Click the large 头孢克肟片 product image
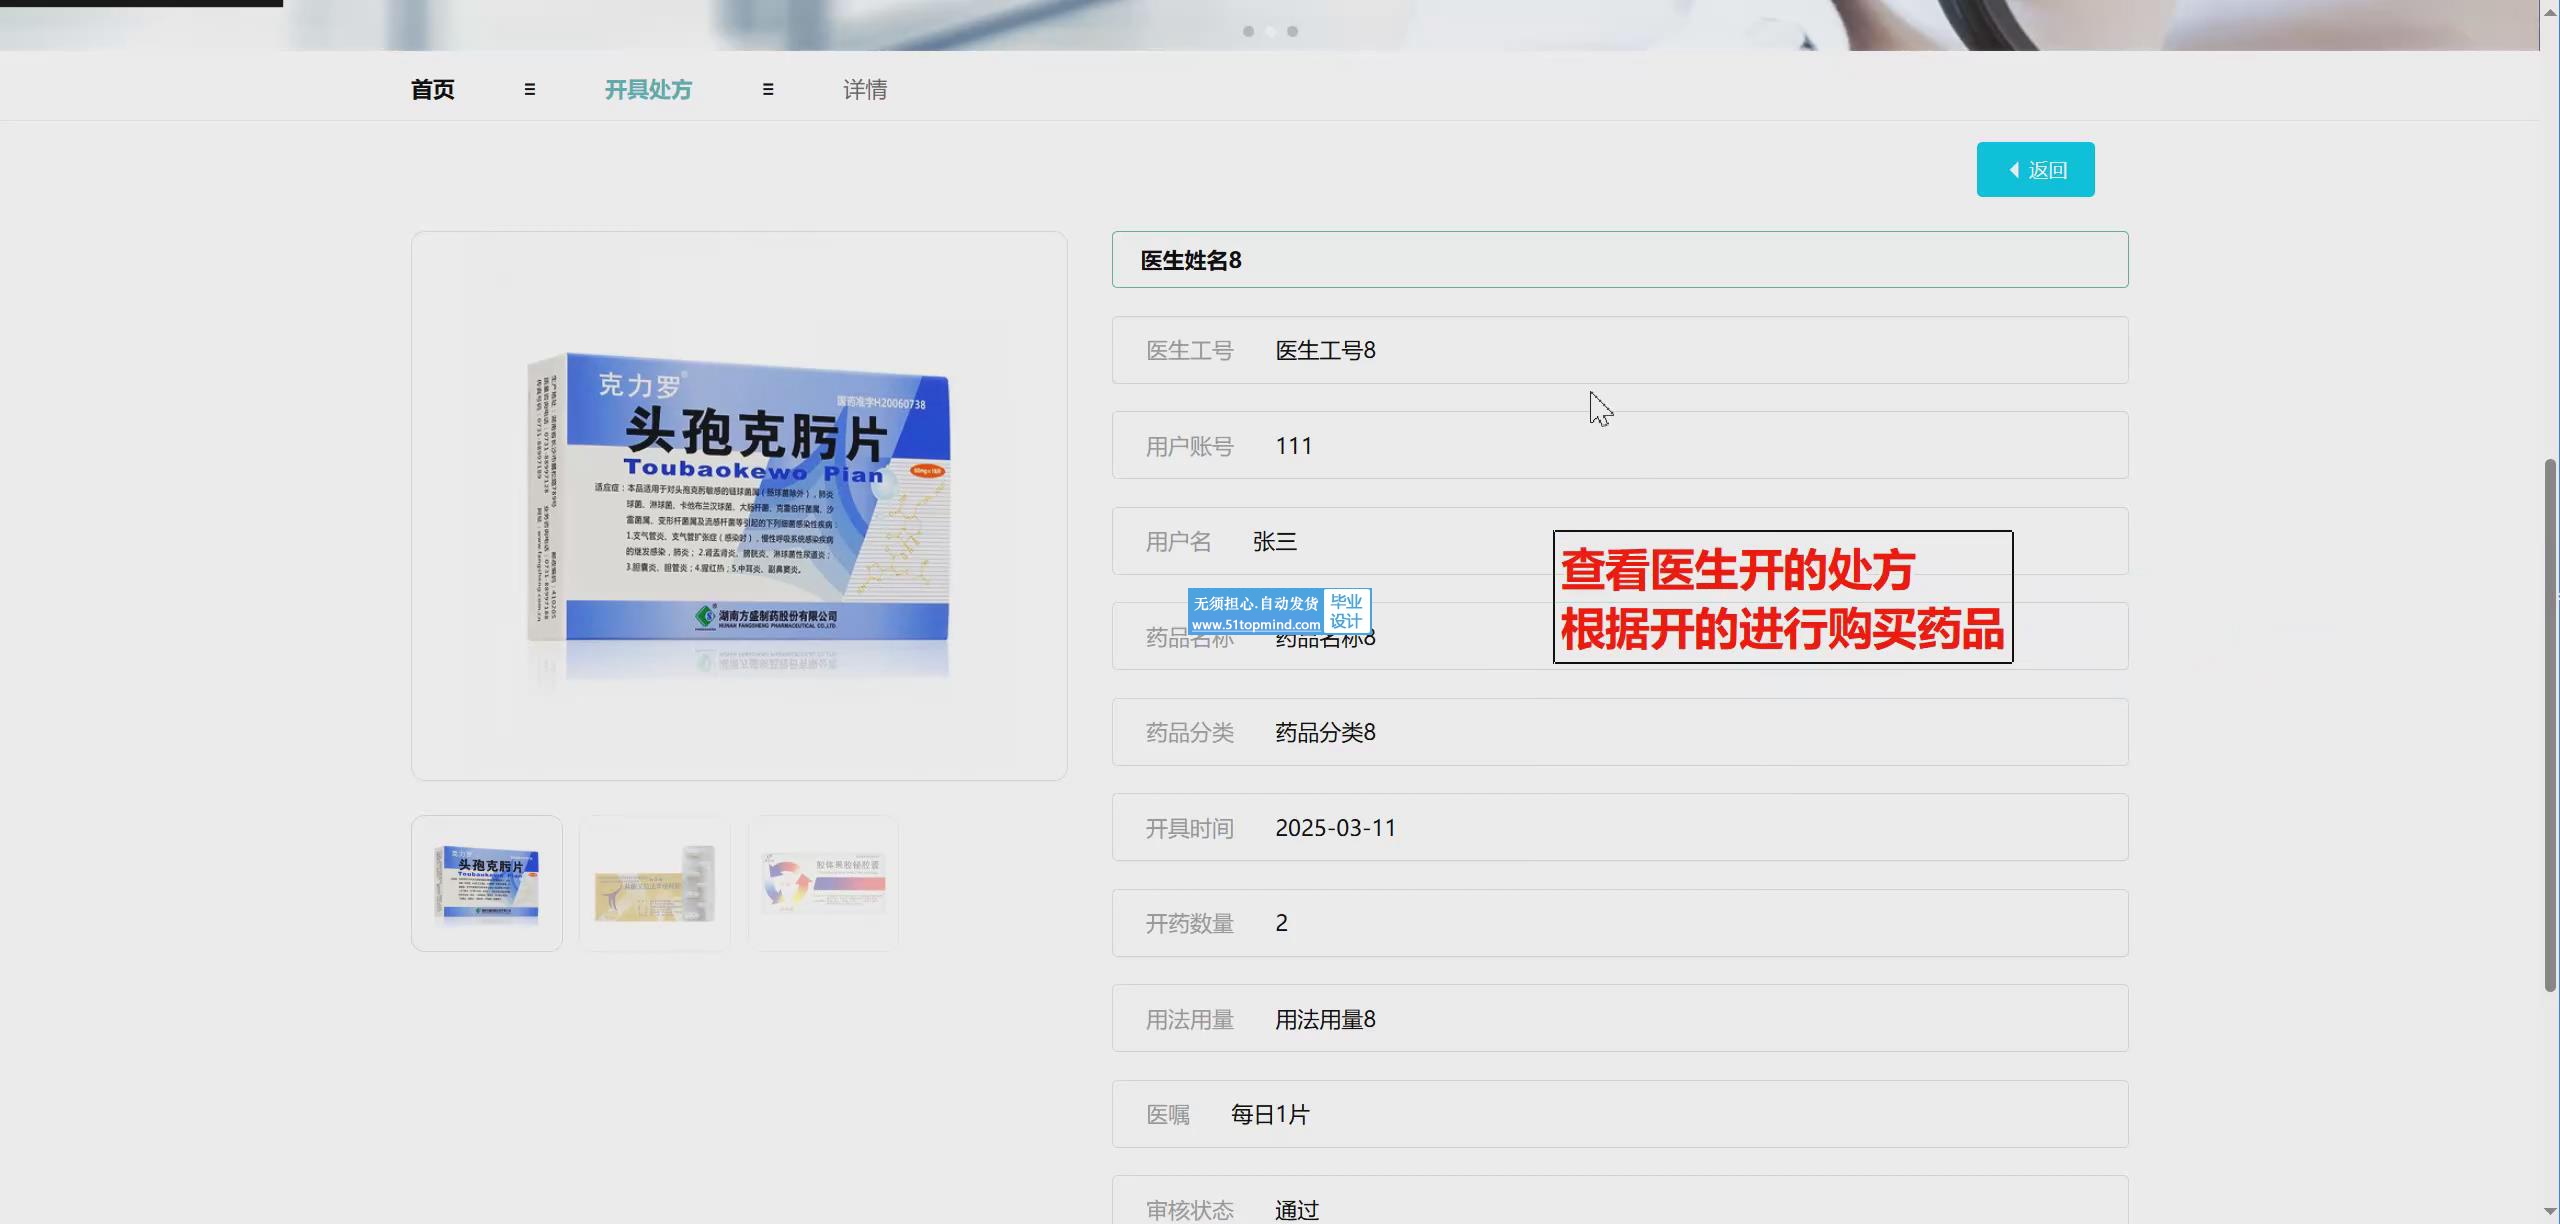This screenshot has width=2560, height=1224. [739, 506]
